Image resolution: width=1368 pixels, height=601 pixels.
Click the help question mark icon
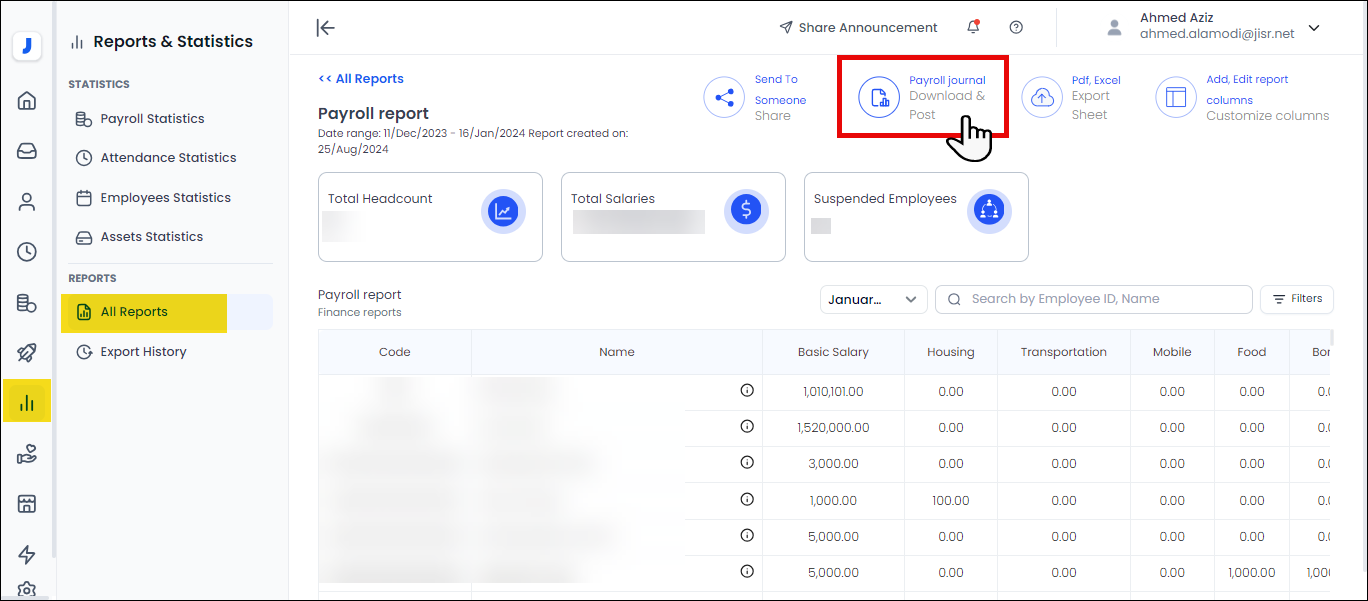pyautogui.click(x=1016, y=27)
